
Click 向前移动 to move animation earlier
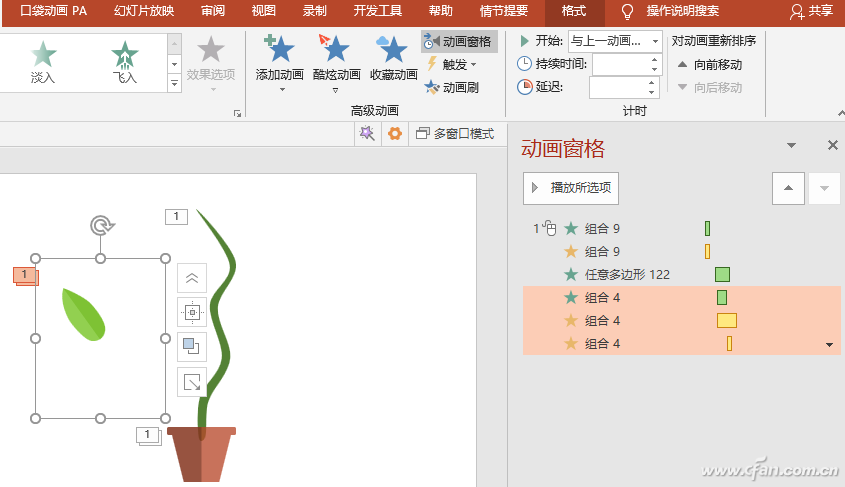(710, 65)
